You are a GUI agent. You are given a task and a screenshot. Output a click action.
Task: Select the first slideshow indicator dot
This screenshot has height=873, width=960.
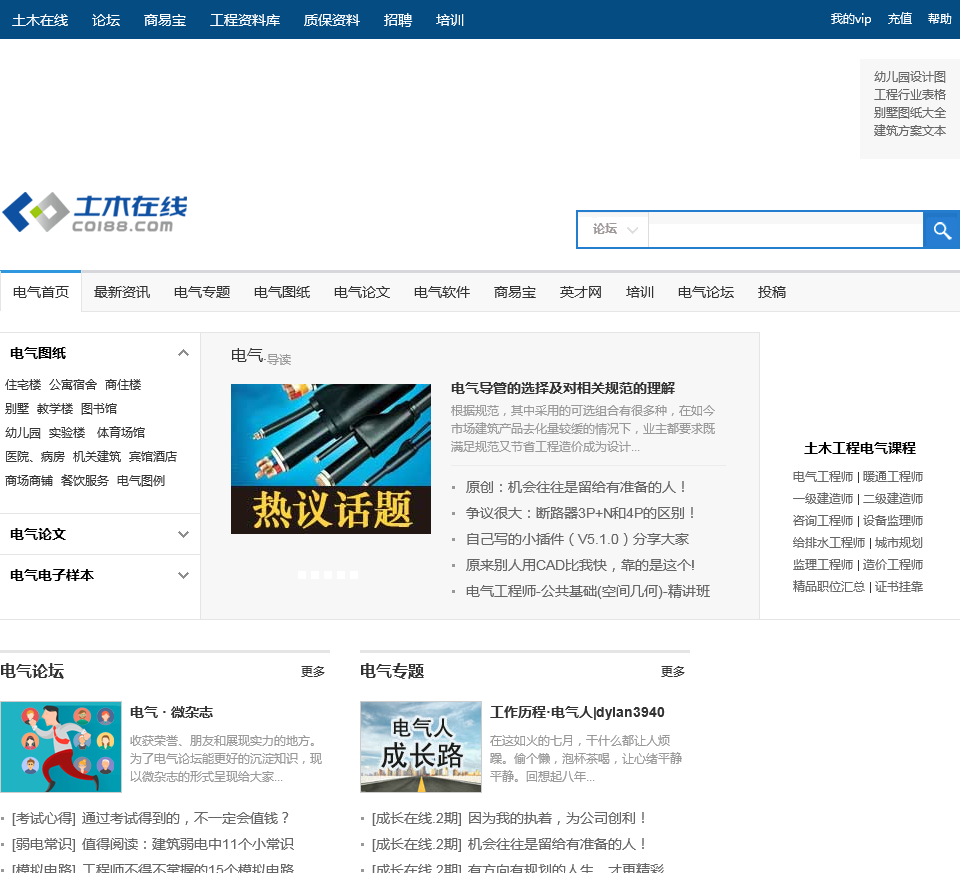(x=302, y=575)
